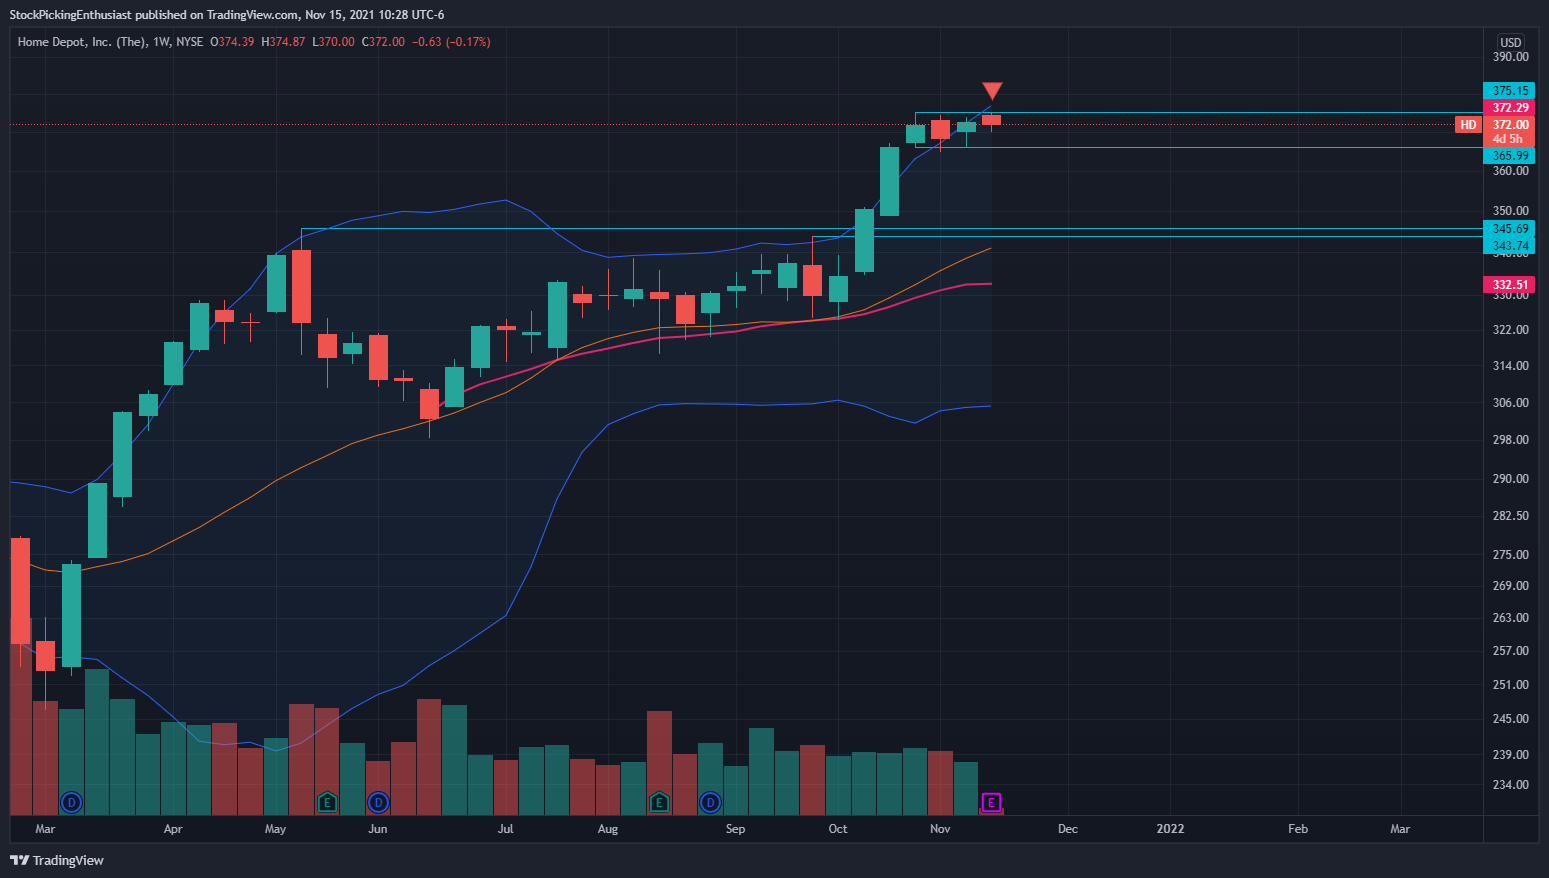Image resolution: width=1549 pixels, height=878 pixels.
Task: Click the C372.00 close value
Action: [383, 42]
